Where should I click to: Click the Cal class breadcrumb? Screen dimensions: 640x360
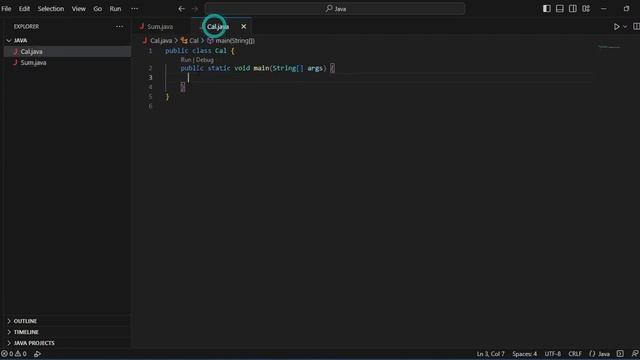point(193,40)
